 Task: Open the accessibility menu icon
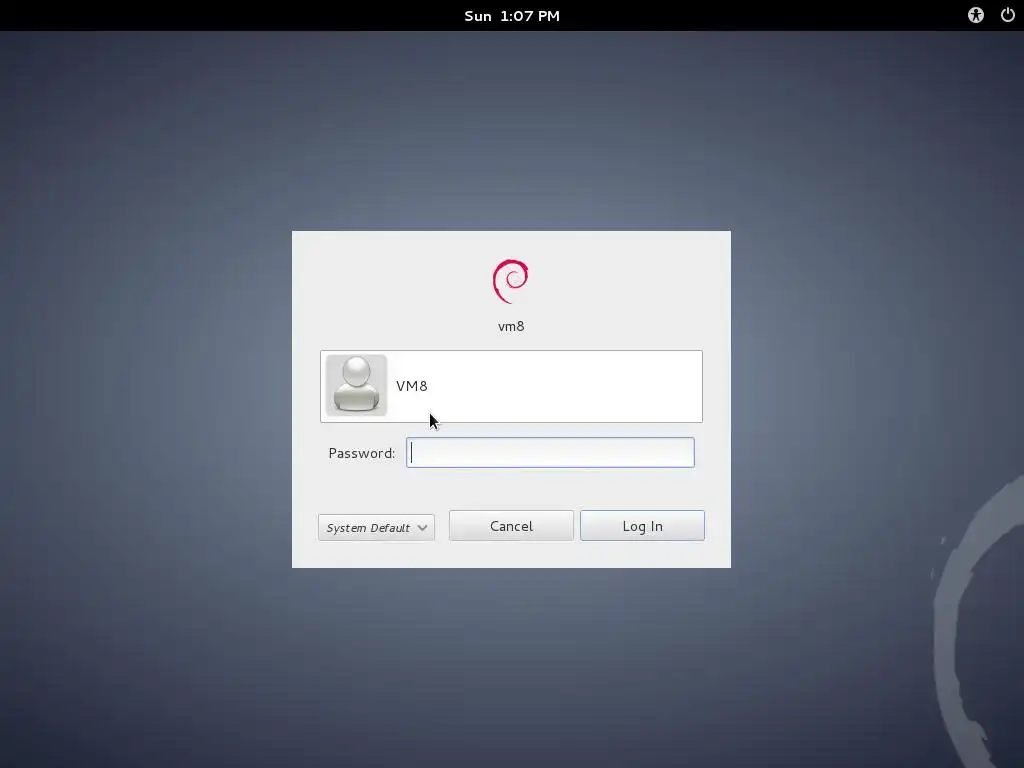[x=976, y=16]
